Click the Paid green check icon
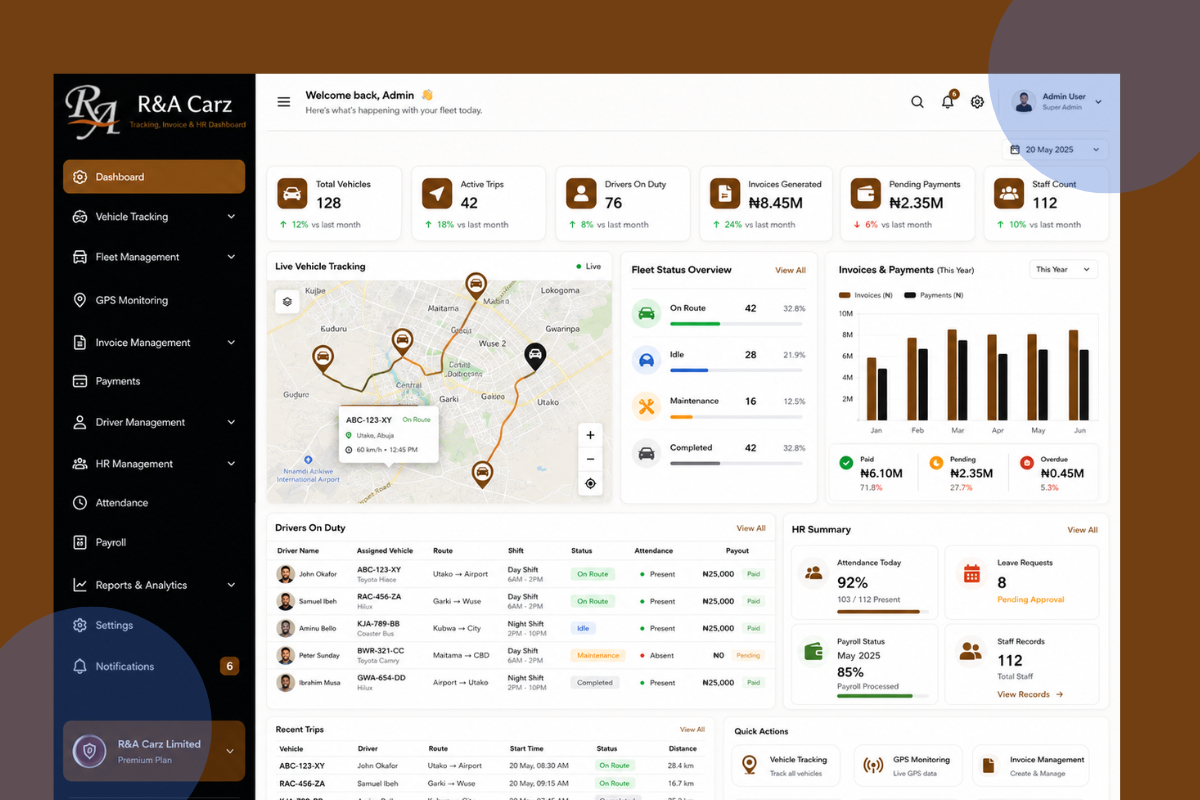 coord(846,463)
